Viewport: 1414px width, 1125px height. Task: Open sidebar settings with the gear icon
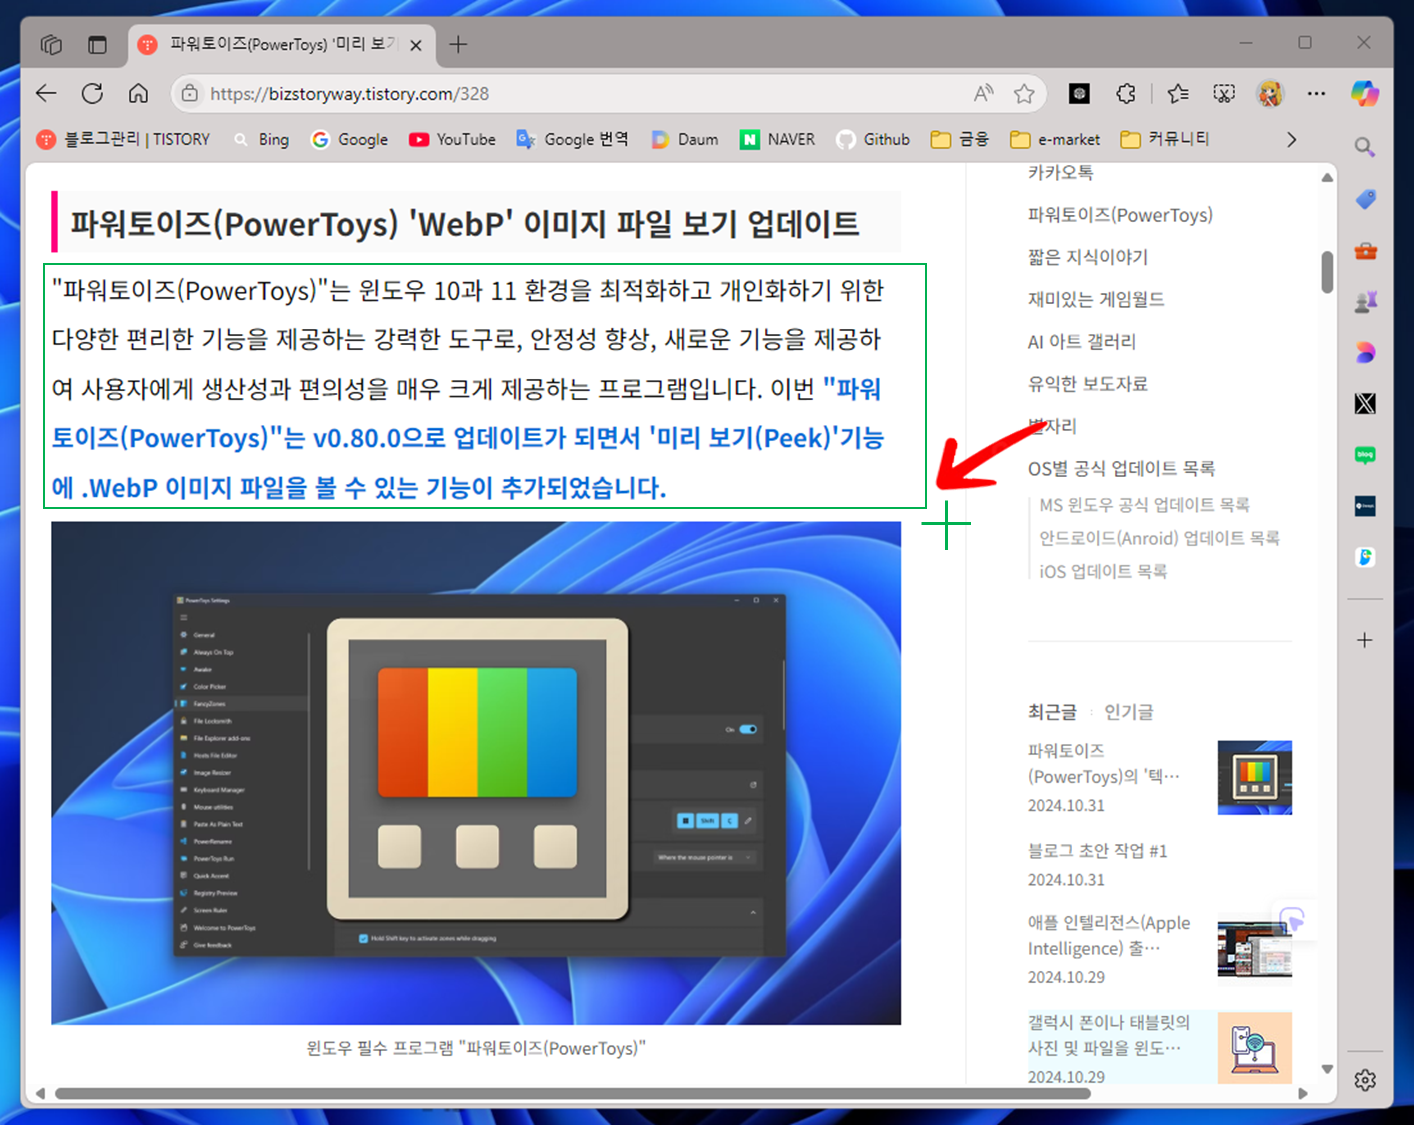coord(1365,1080)
